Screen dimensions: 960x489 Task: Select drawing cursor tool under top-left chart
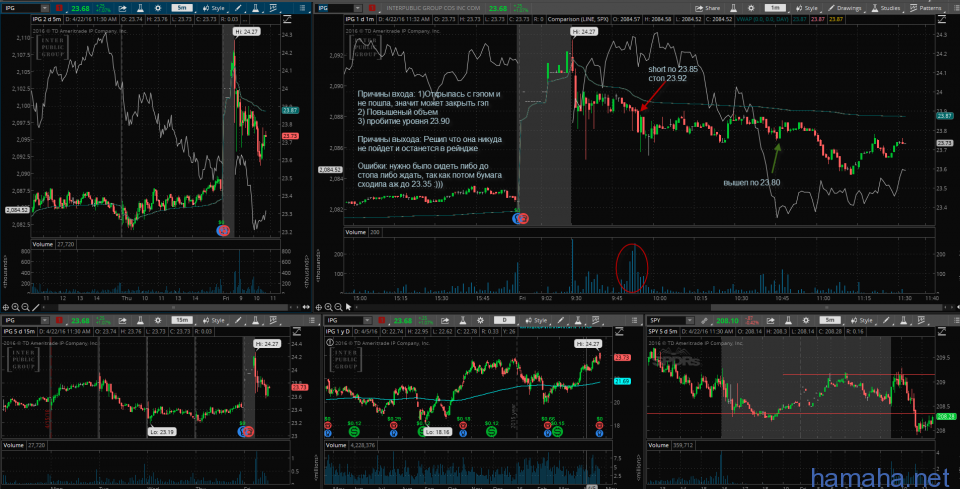click(x=35, y=307)
